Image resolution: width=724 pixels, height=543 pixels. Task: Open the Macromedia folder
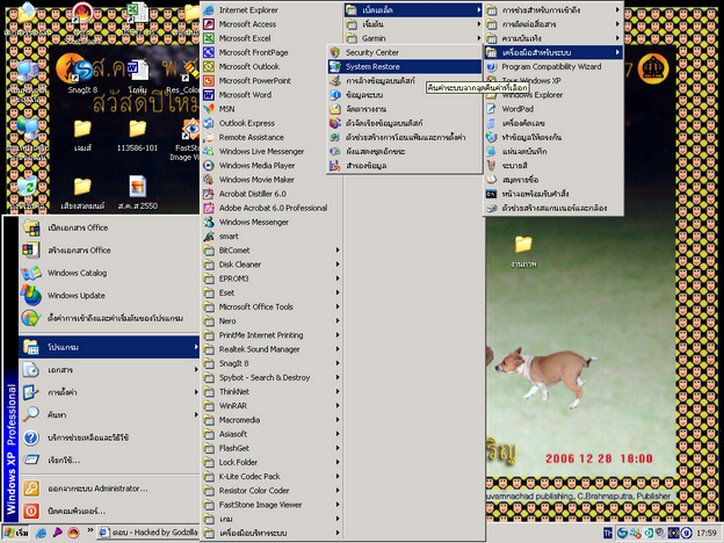(271, 420)
